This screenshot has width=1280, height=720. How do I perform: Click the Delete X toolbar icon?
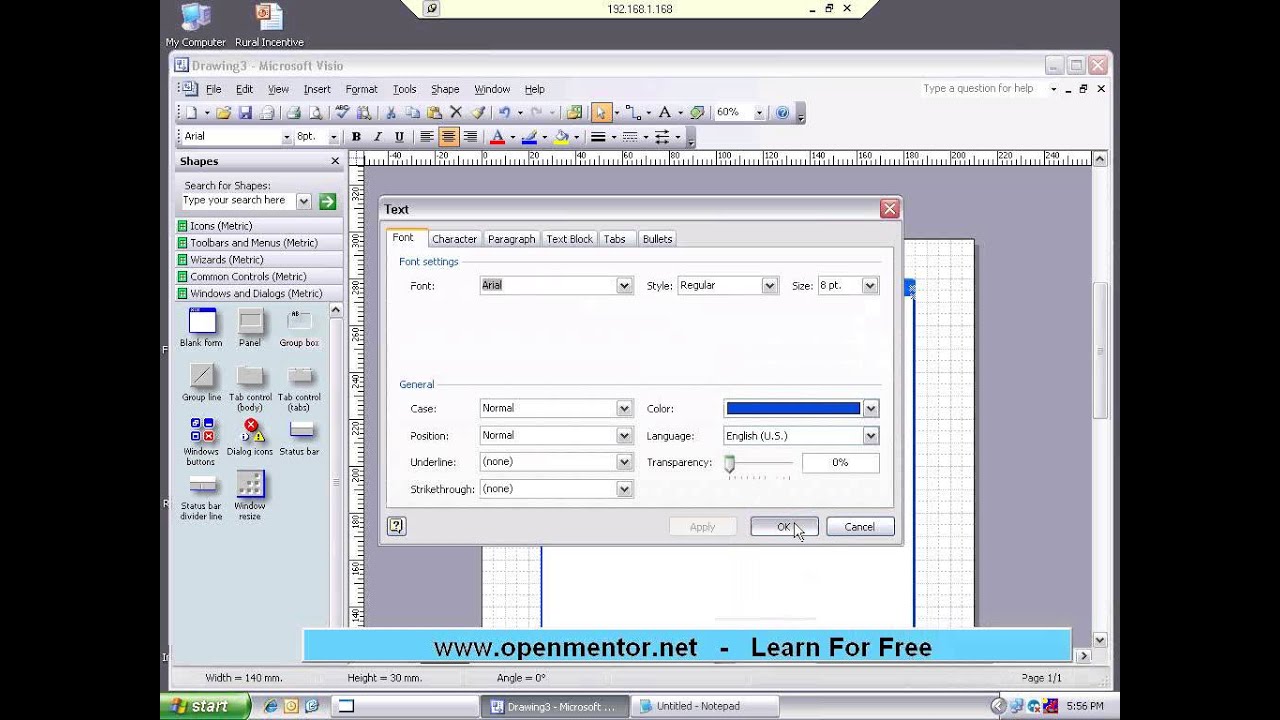[x=456, y=113]
